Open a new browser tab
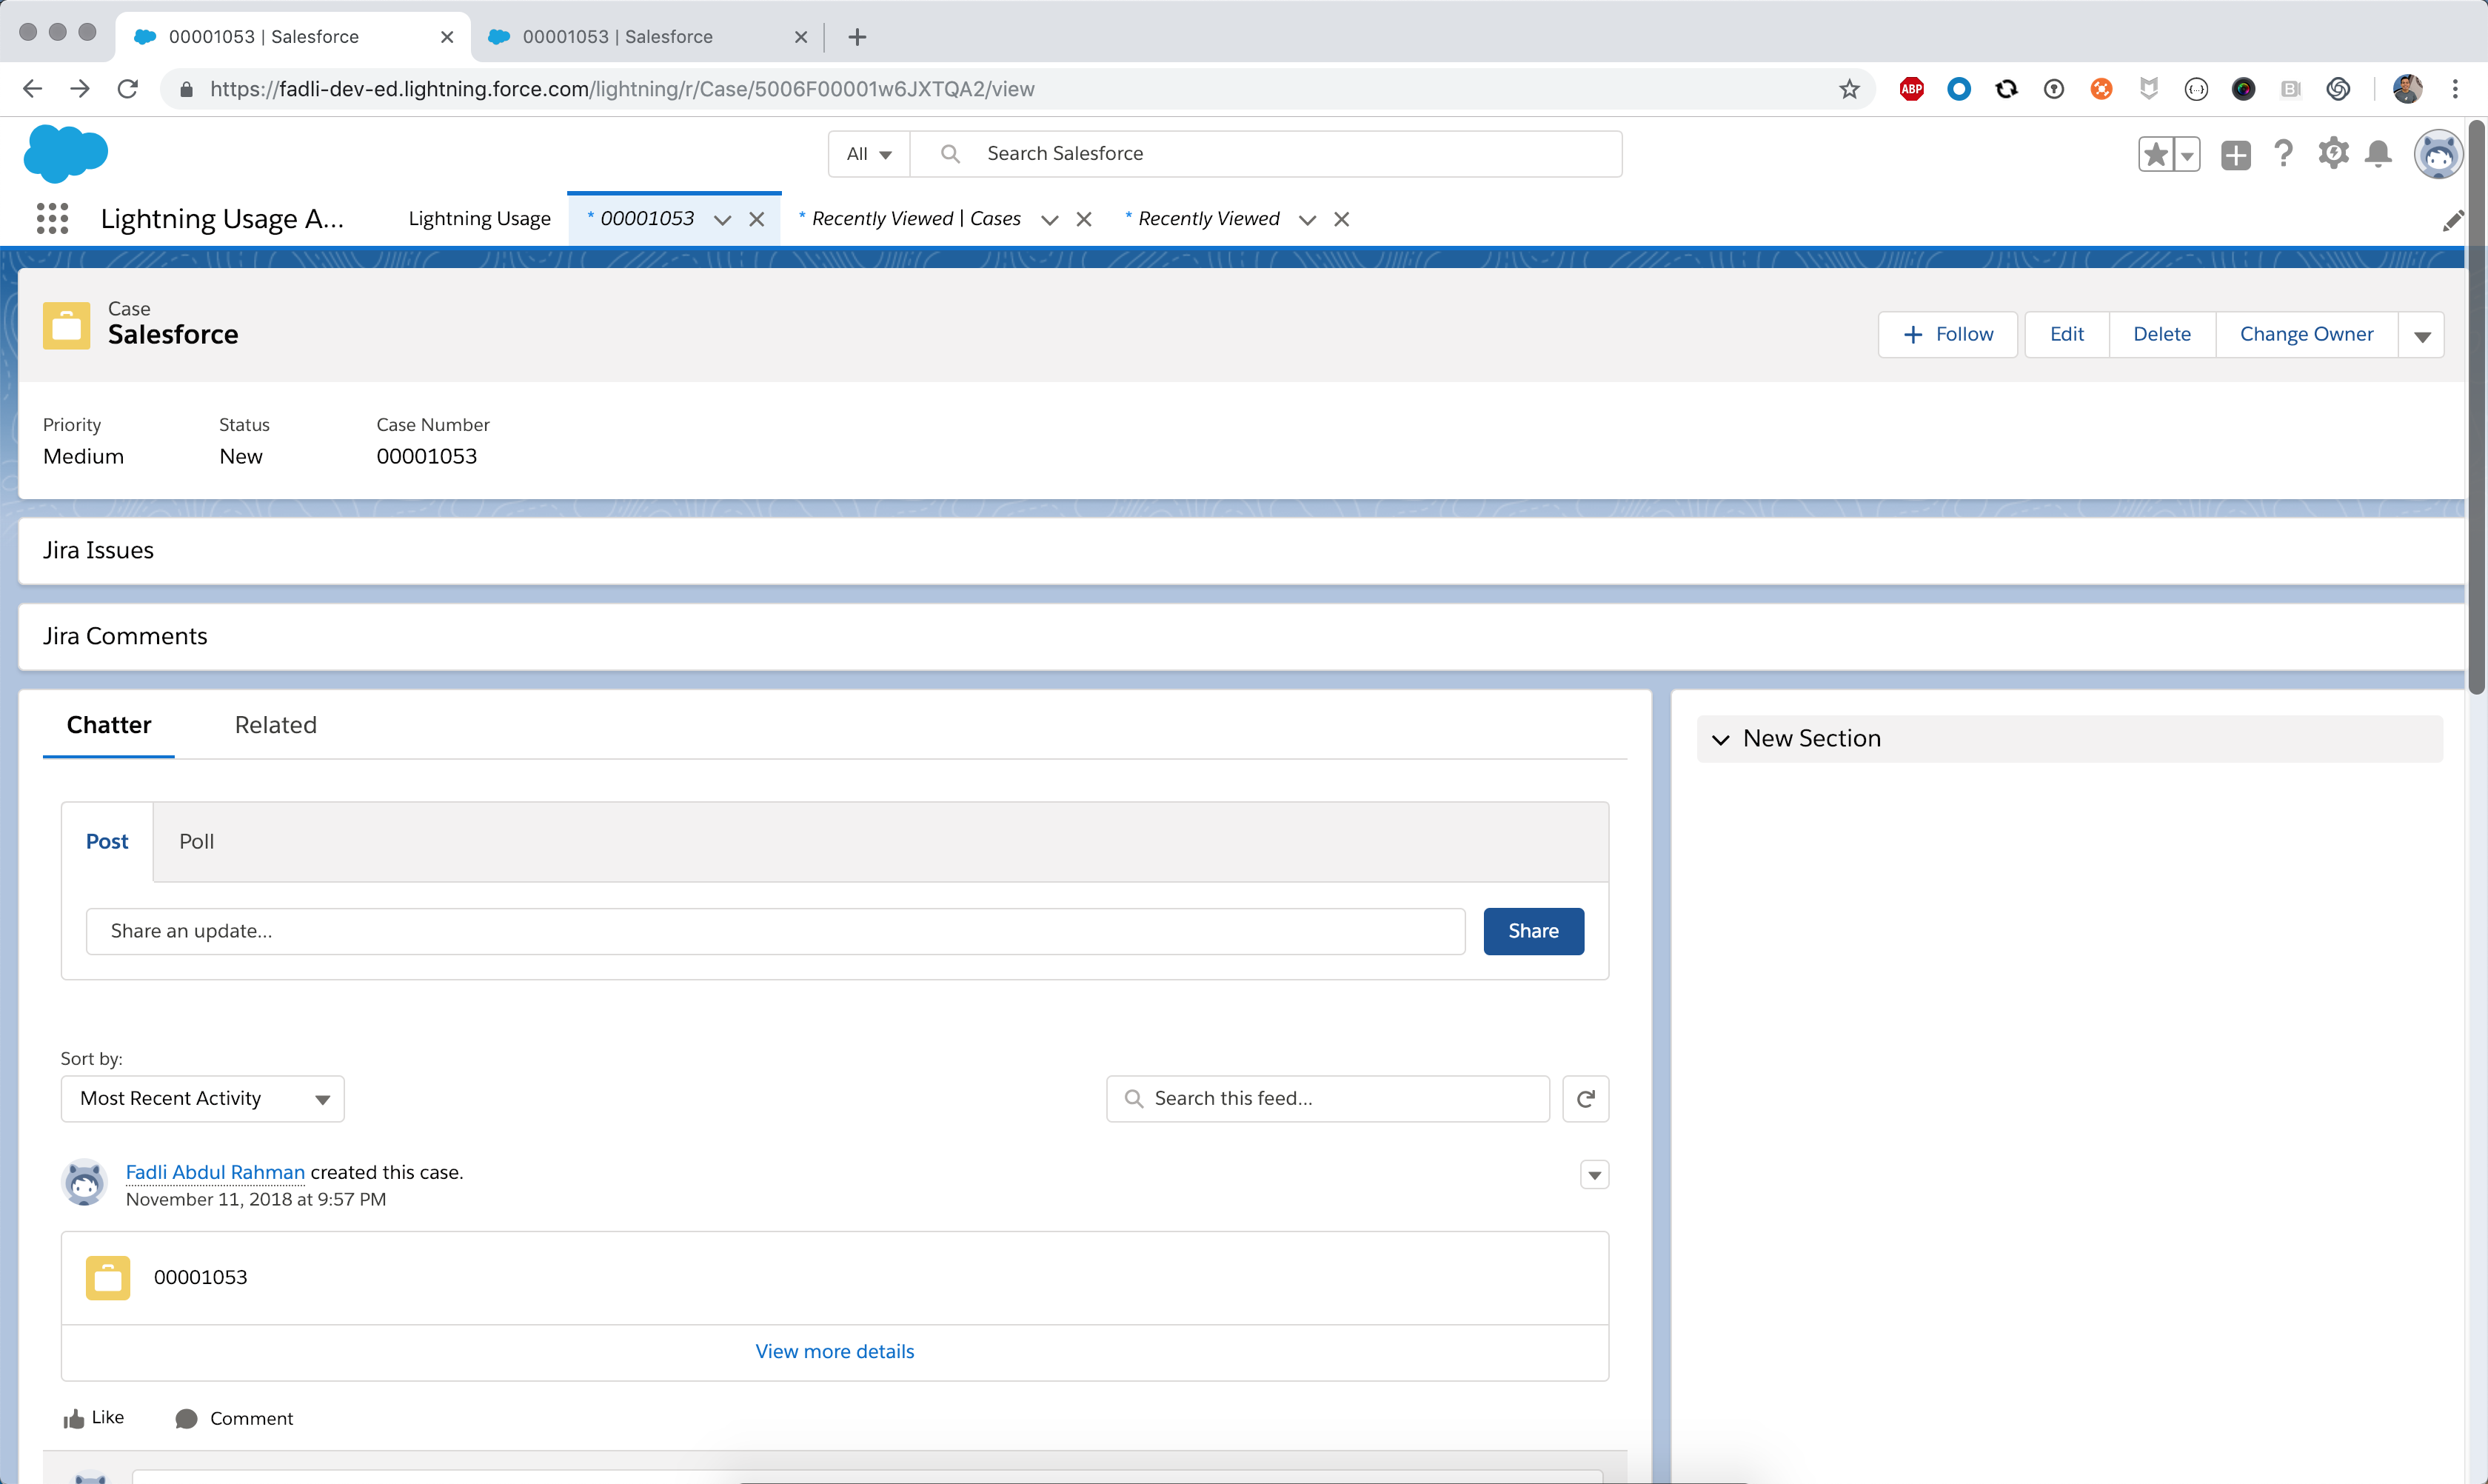2488x1484 pixels. click(857, 37)
